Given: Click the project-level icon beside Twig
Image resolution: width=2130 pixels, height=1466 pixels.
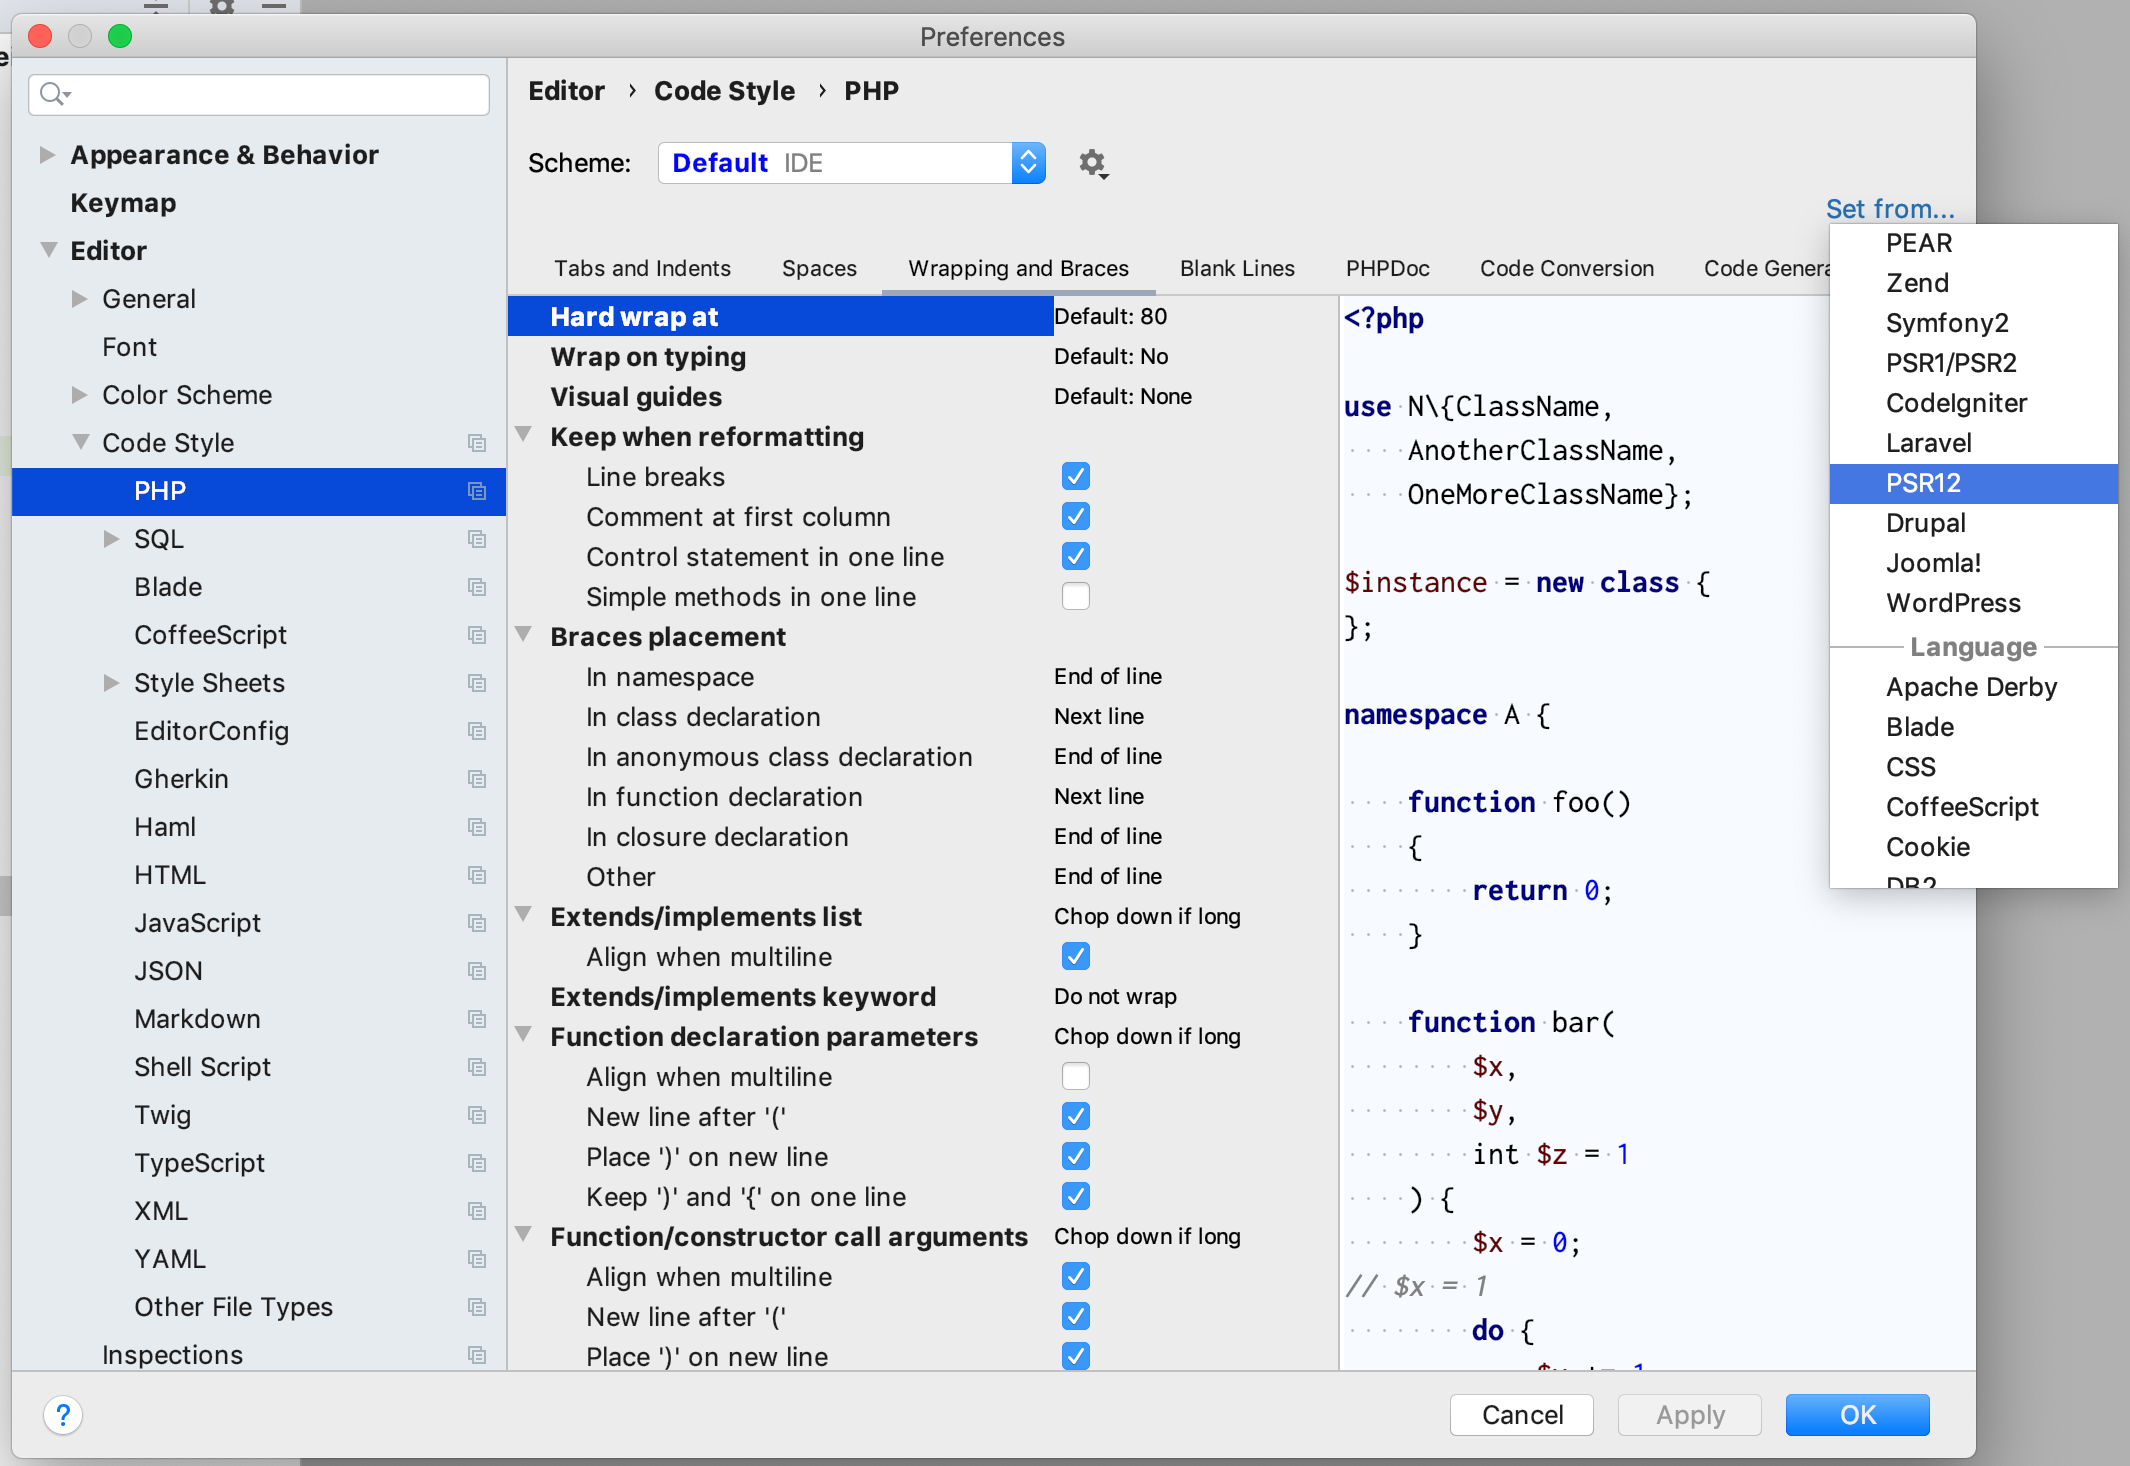Looking at the screenshot, I should coord(477,1115).
